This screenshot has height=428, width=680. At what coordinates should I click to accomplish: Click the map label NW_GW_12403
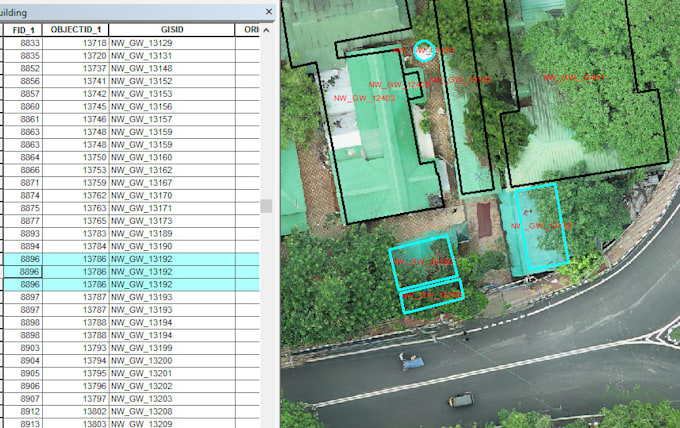[364, 98]
